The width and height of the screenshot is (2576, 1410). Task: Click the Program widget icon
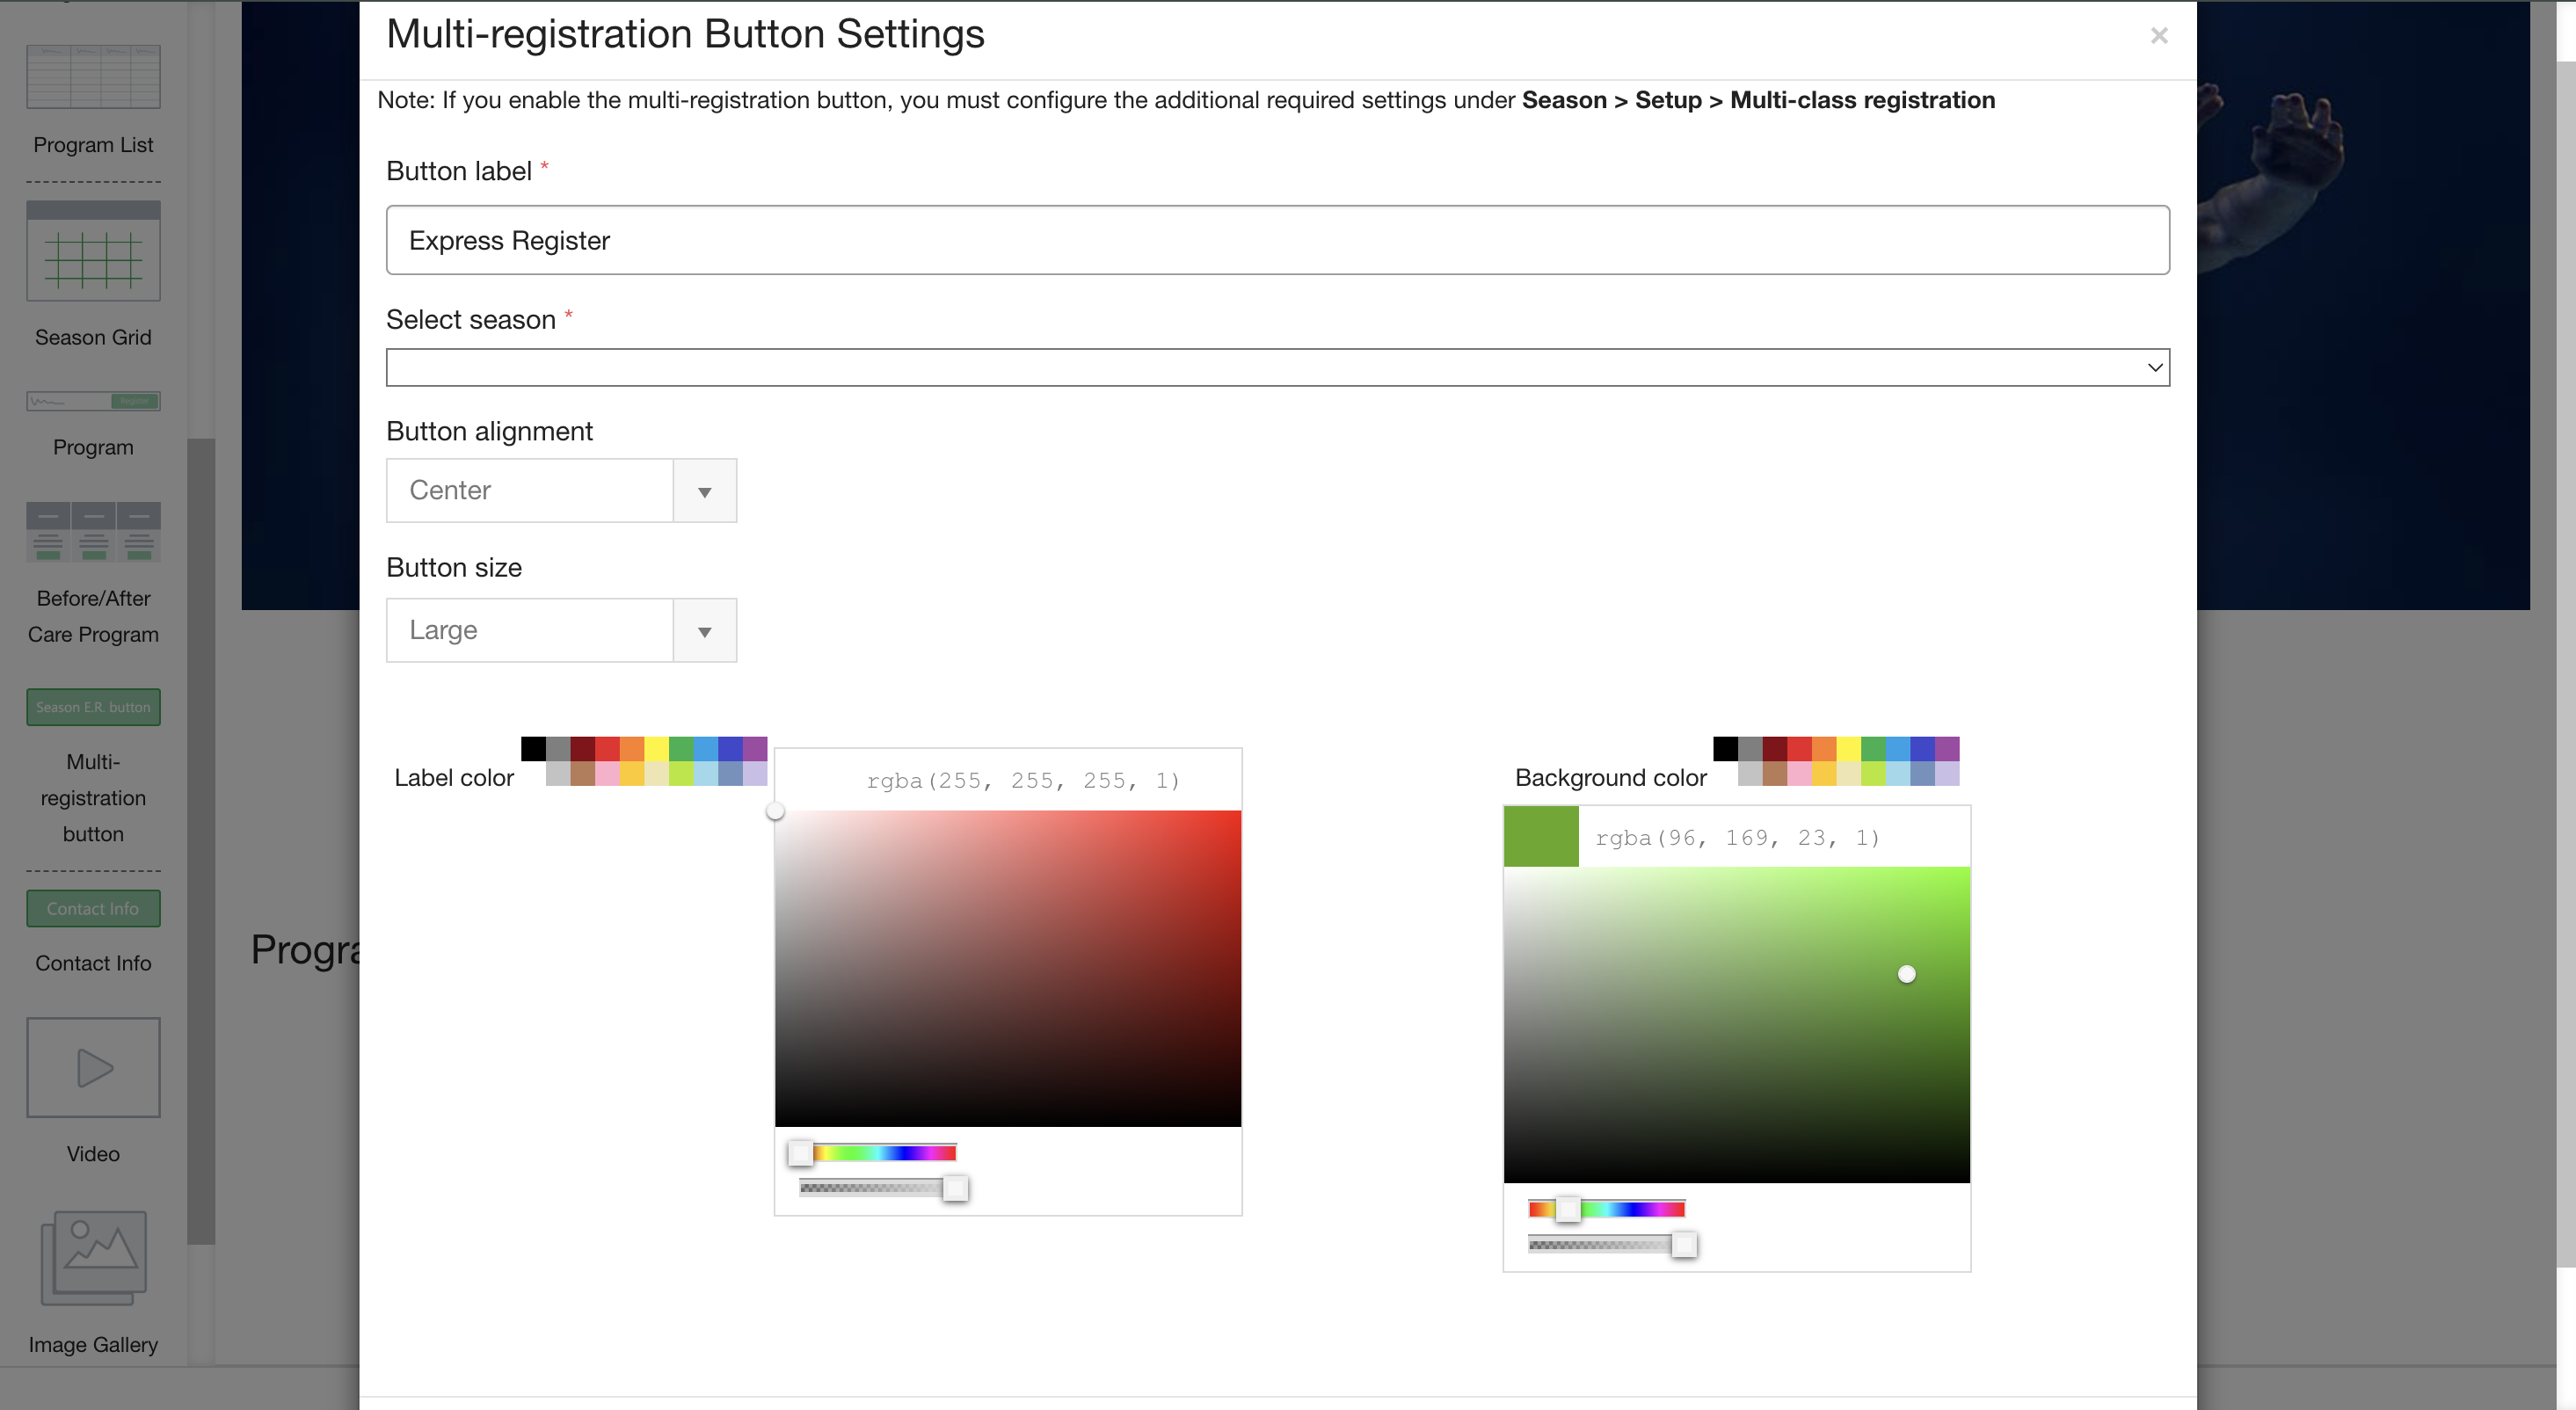coord(93,401)
